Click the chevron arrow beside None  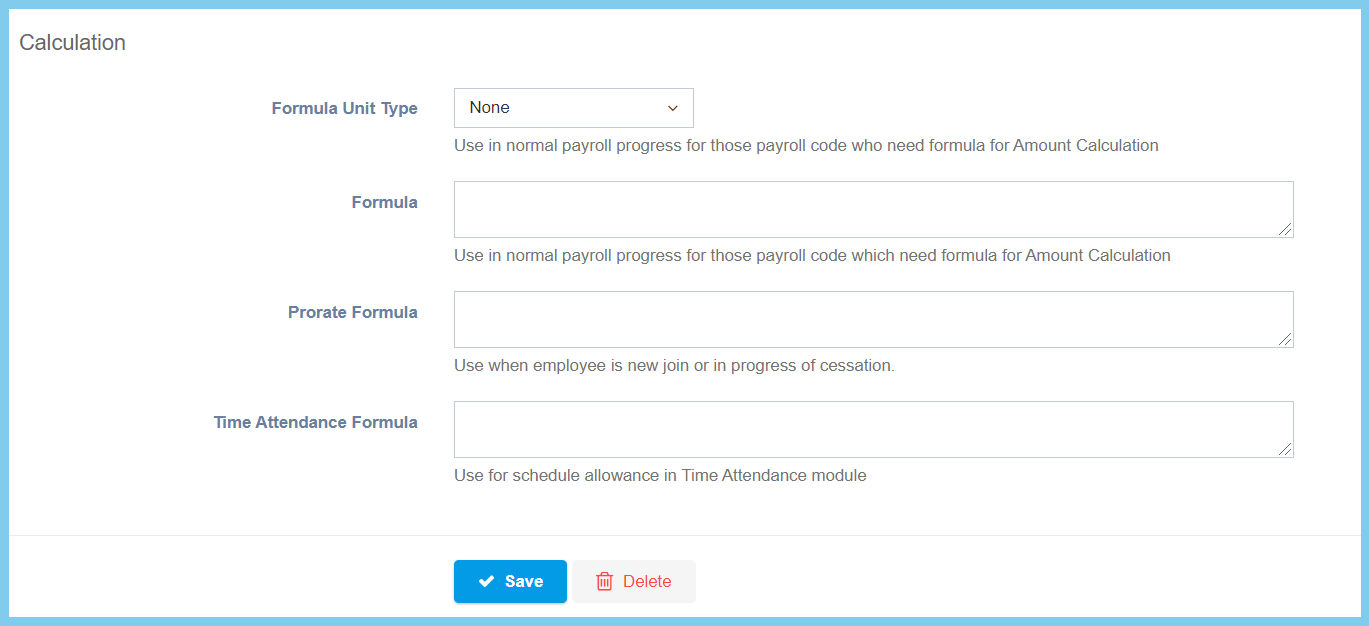673,108
